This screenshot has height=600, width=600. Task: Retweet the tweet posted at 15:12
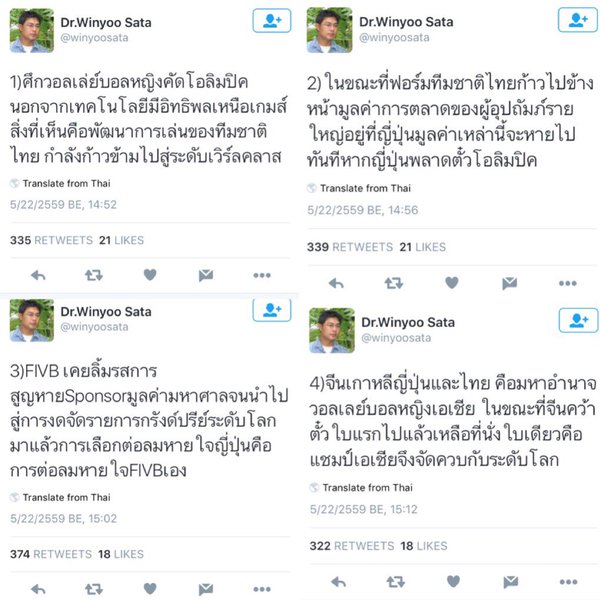coord(396,582)
